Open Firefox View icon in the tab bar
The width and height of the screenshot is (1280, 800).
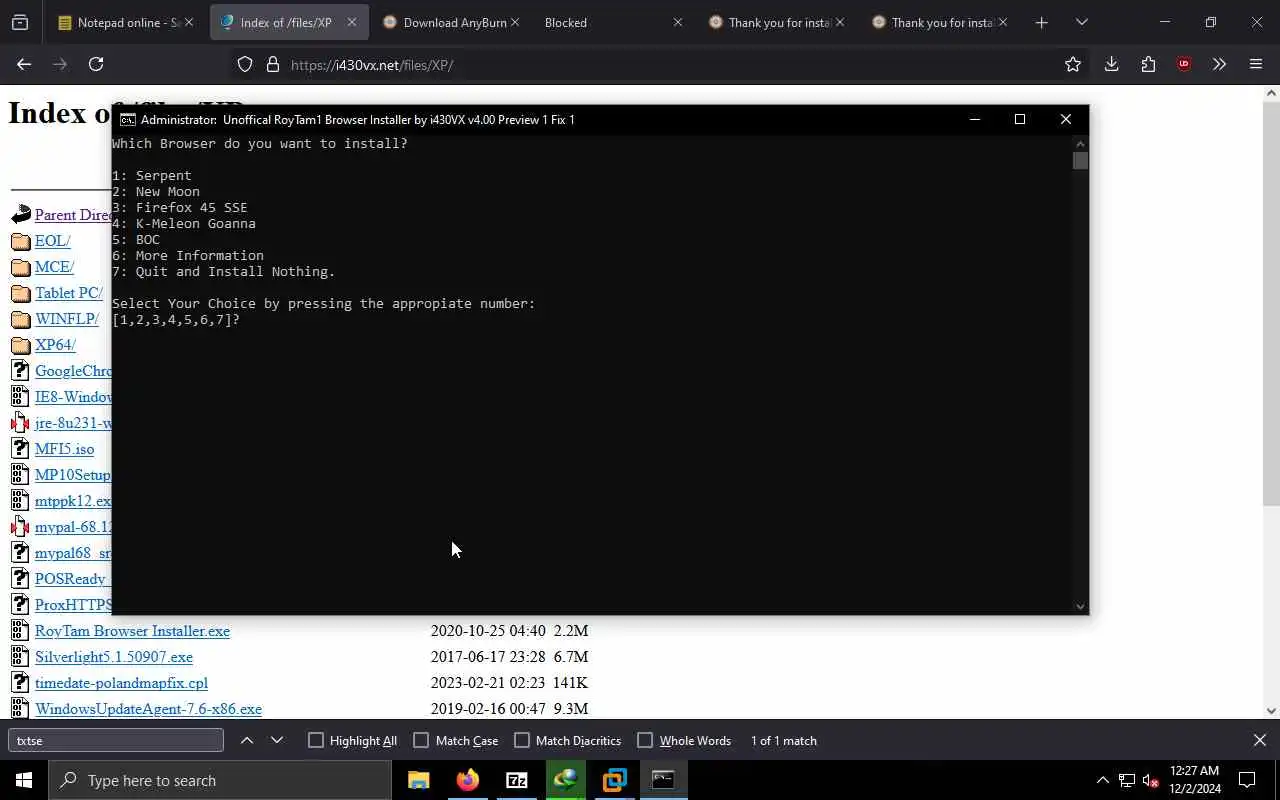(x=20, y=22)
